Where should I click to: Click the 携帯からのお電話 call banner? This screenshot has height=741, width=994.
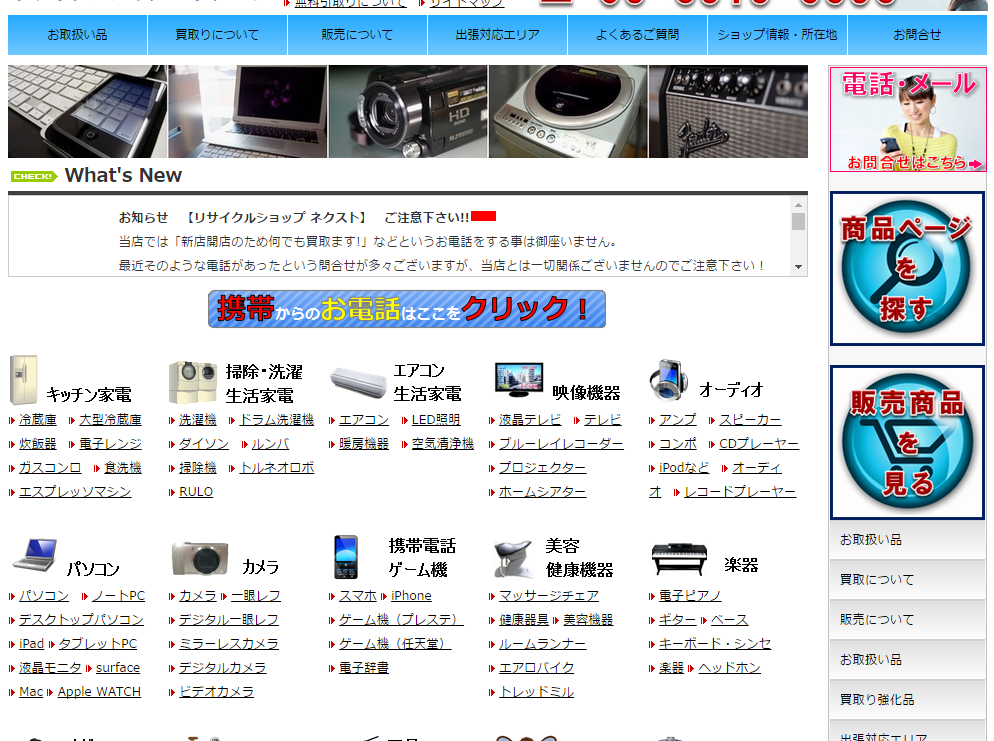pyautogui.click(x=407, y=309)
